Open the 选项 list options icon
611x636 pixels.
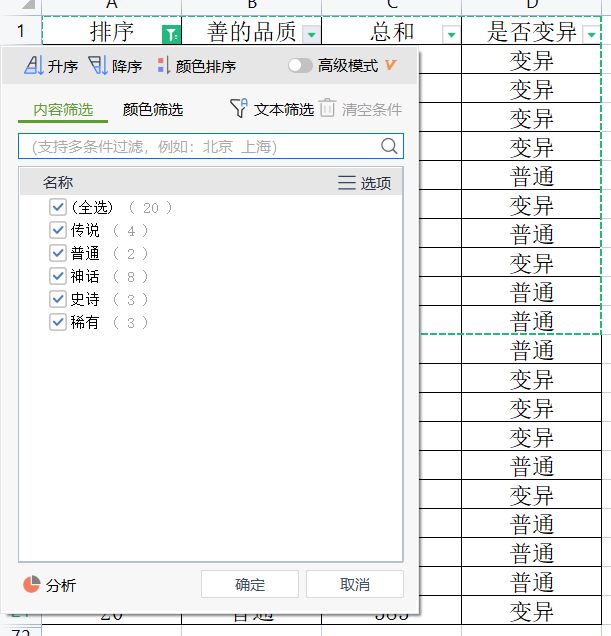(347, 183)
